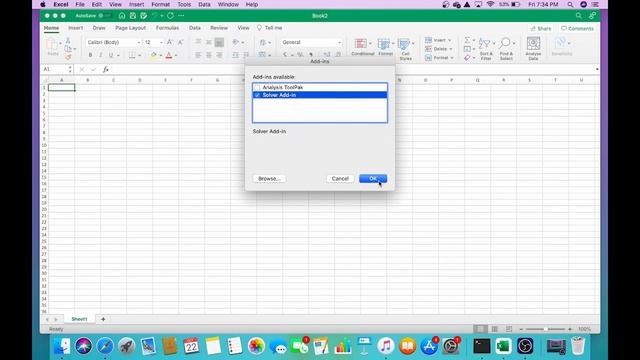Open the Format menu in menu bar
This screenshot has width=640, height=360.
(x=160, y=4)
